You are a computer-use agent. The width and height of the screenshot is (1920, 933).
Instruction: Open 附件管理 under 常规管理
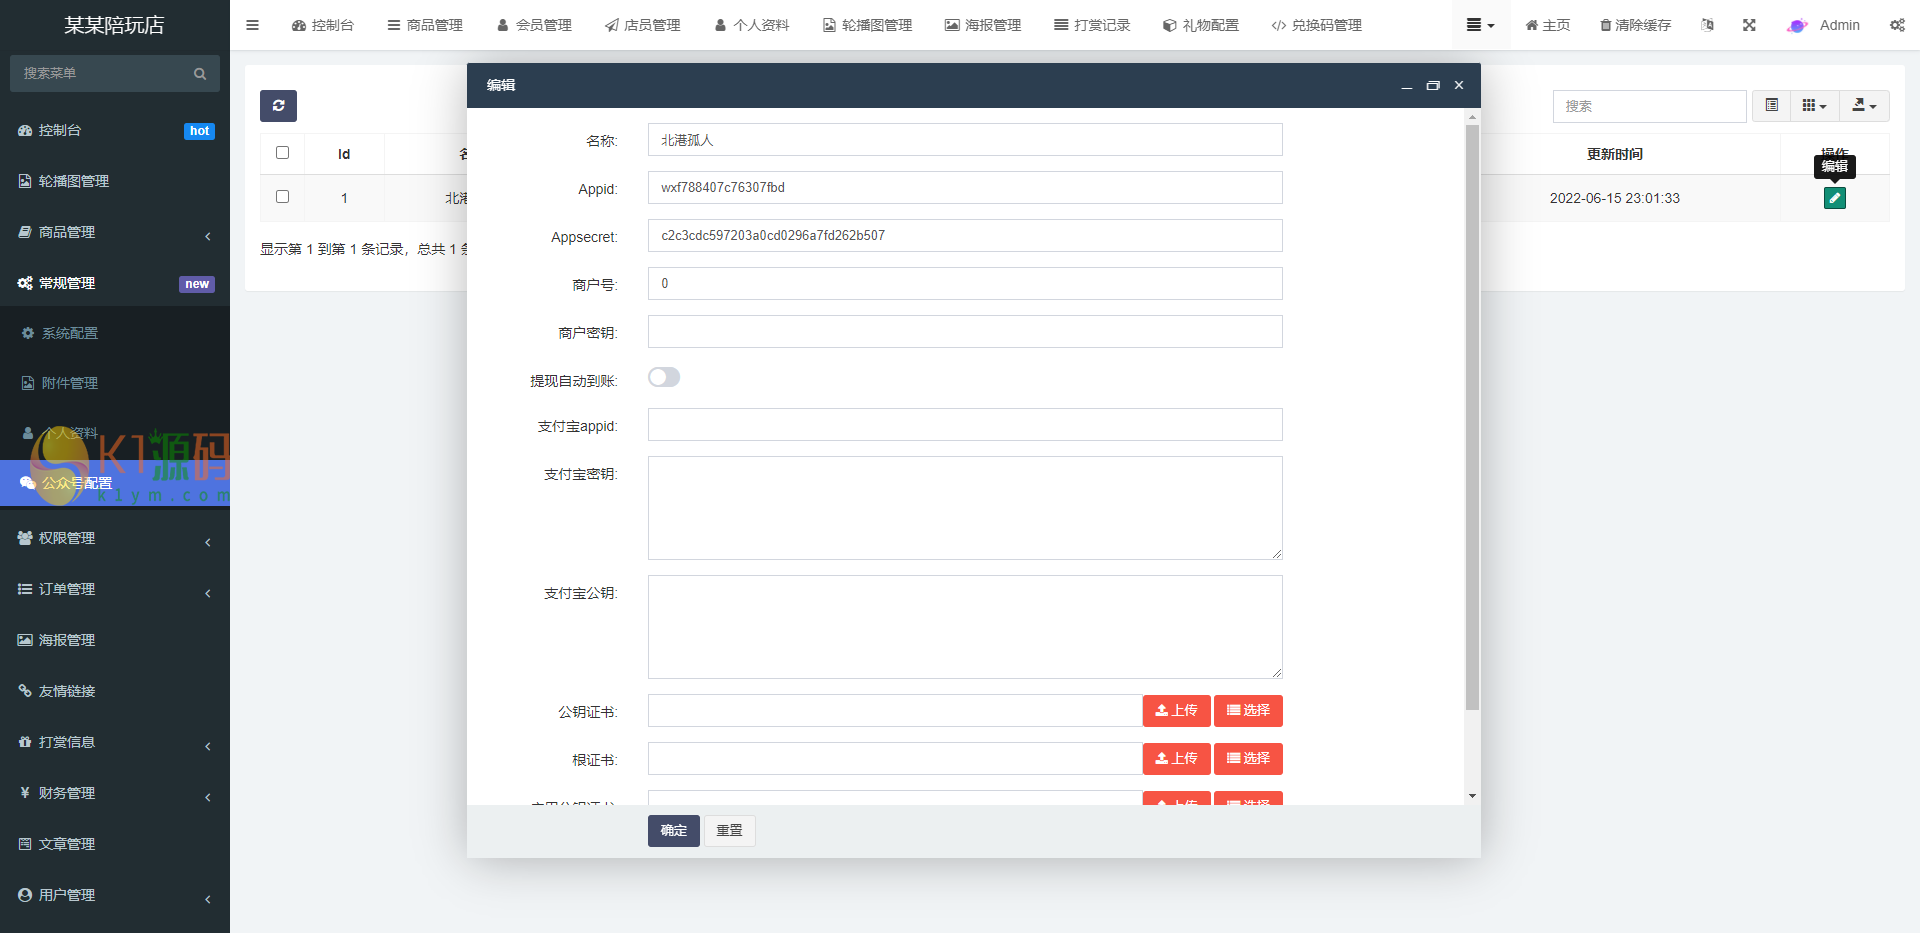(x=115, y=383)
